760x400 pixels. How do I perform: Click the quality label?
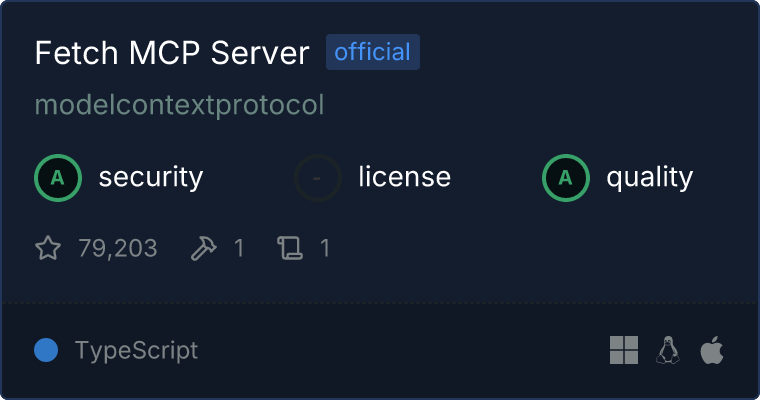(x=650, y=177)
